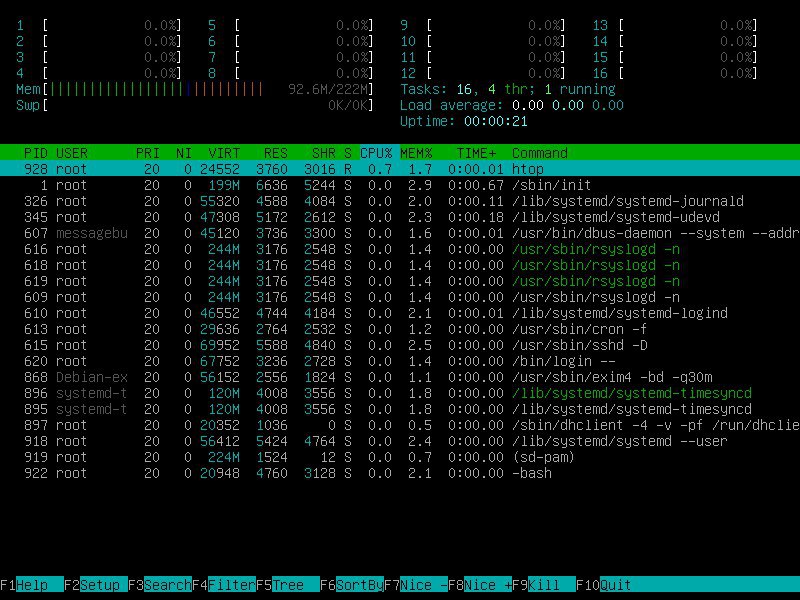Click the F9 Kill function
Screen dimensions: 800x600
click(x=544, y=585)
